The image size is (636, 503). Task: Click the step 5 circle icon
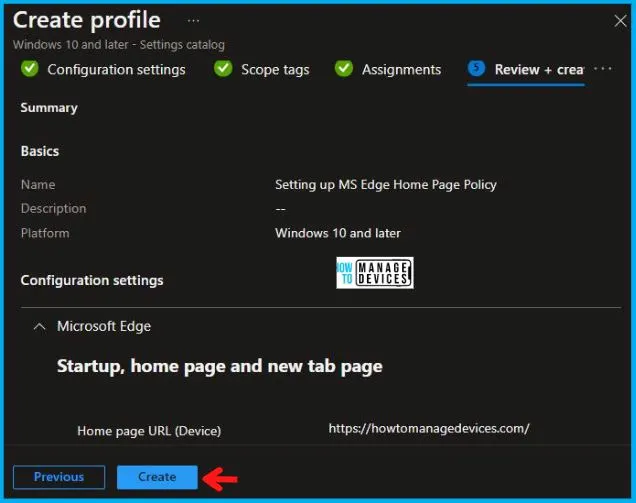pos(477,68)
